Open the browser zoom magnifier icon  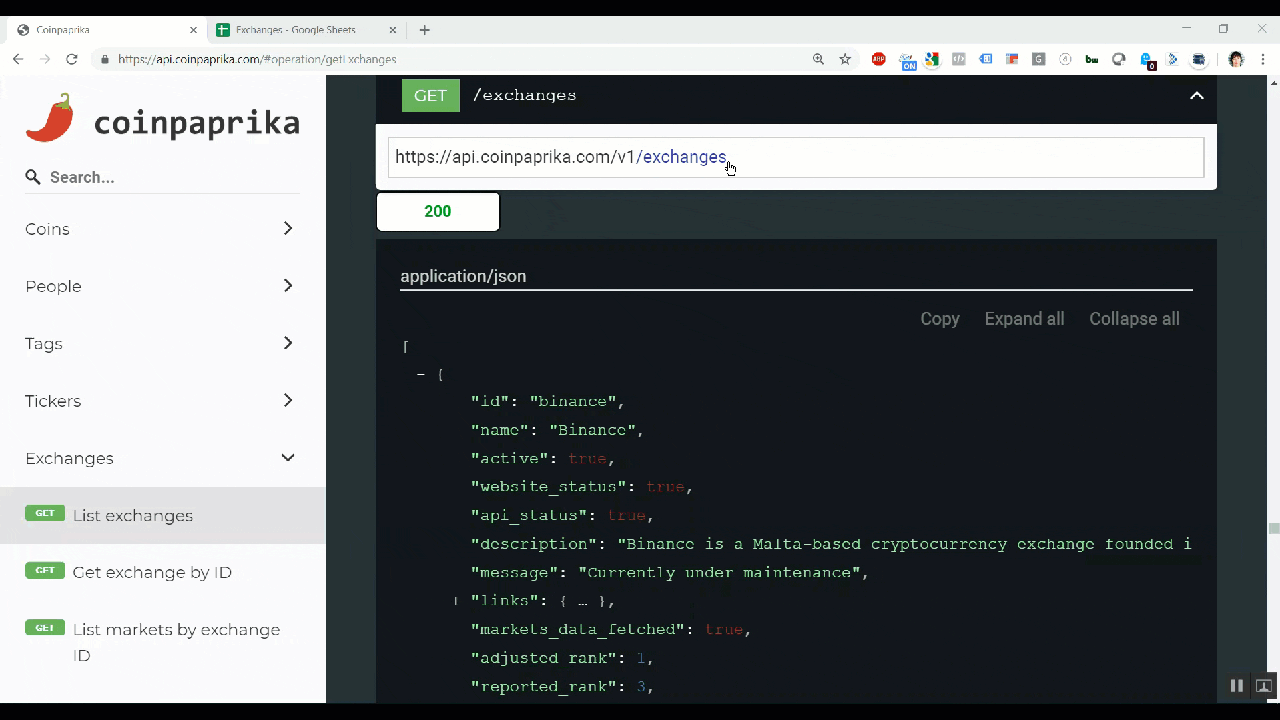coord(819,59)
